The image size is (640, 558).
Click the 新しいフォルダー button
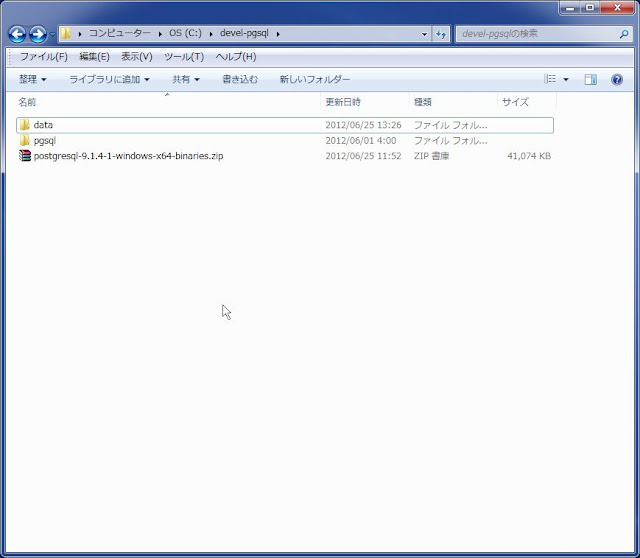(315, 79)
